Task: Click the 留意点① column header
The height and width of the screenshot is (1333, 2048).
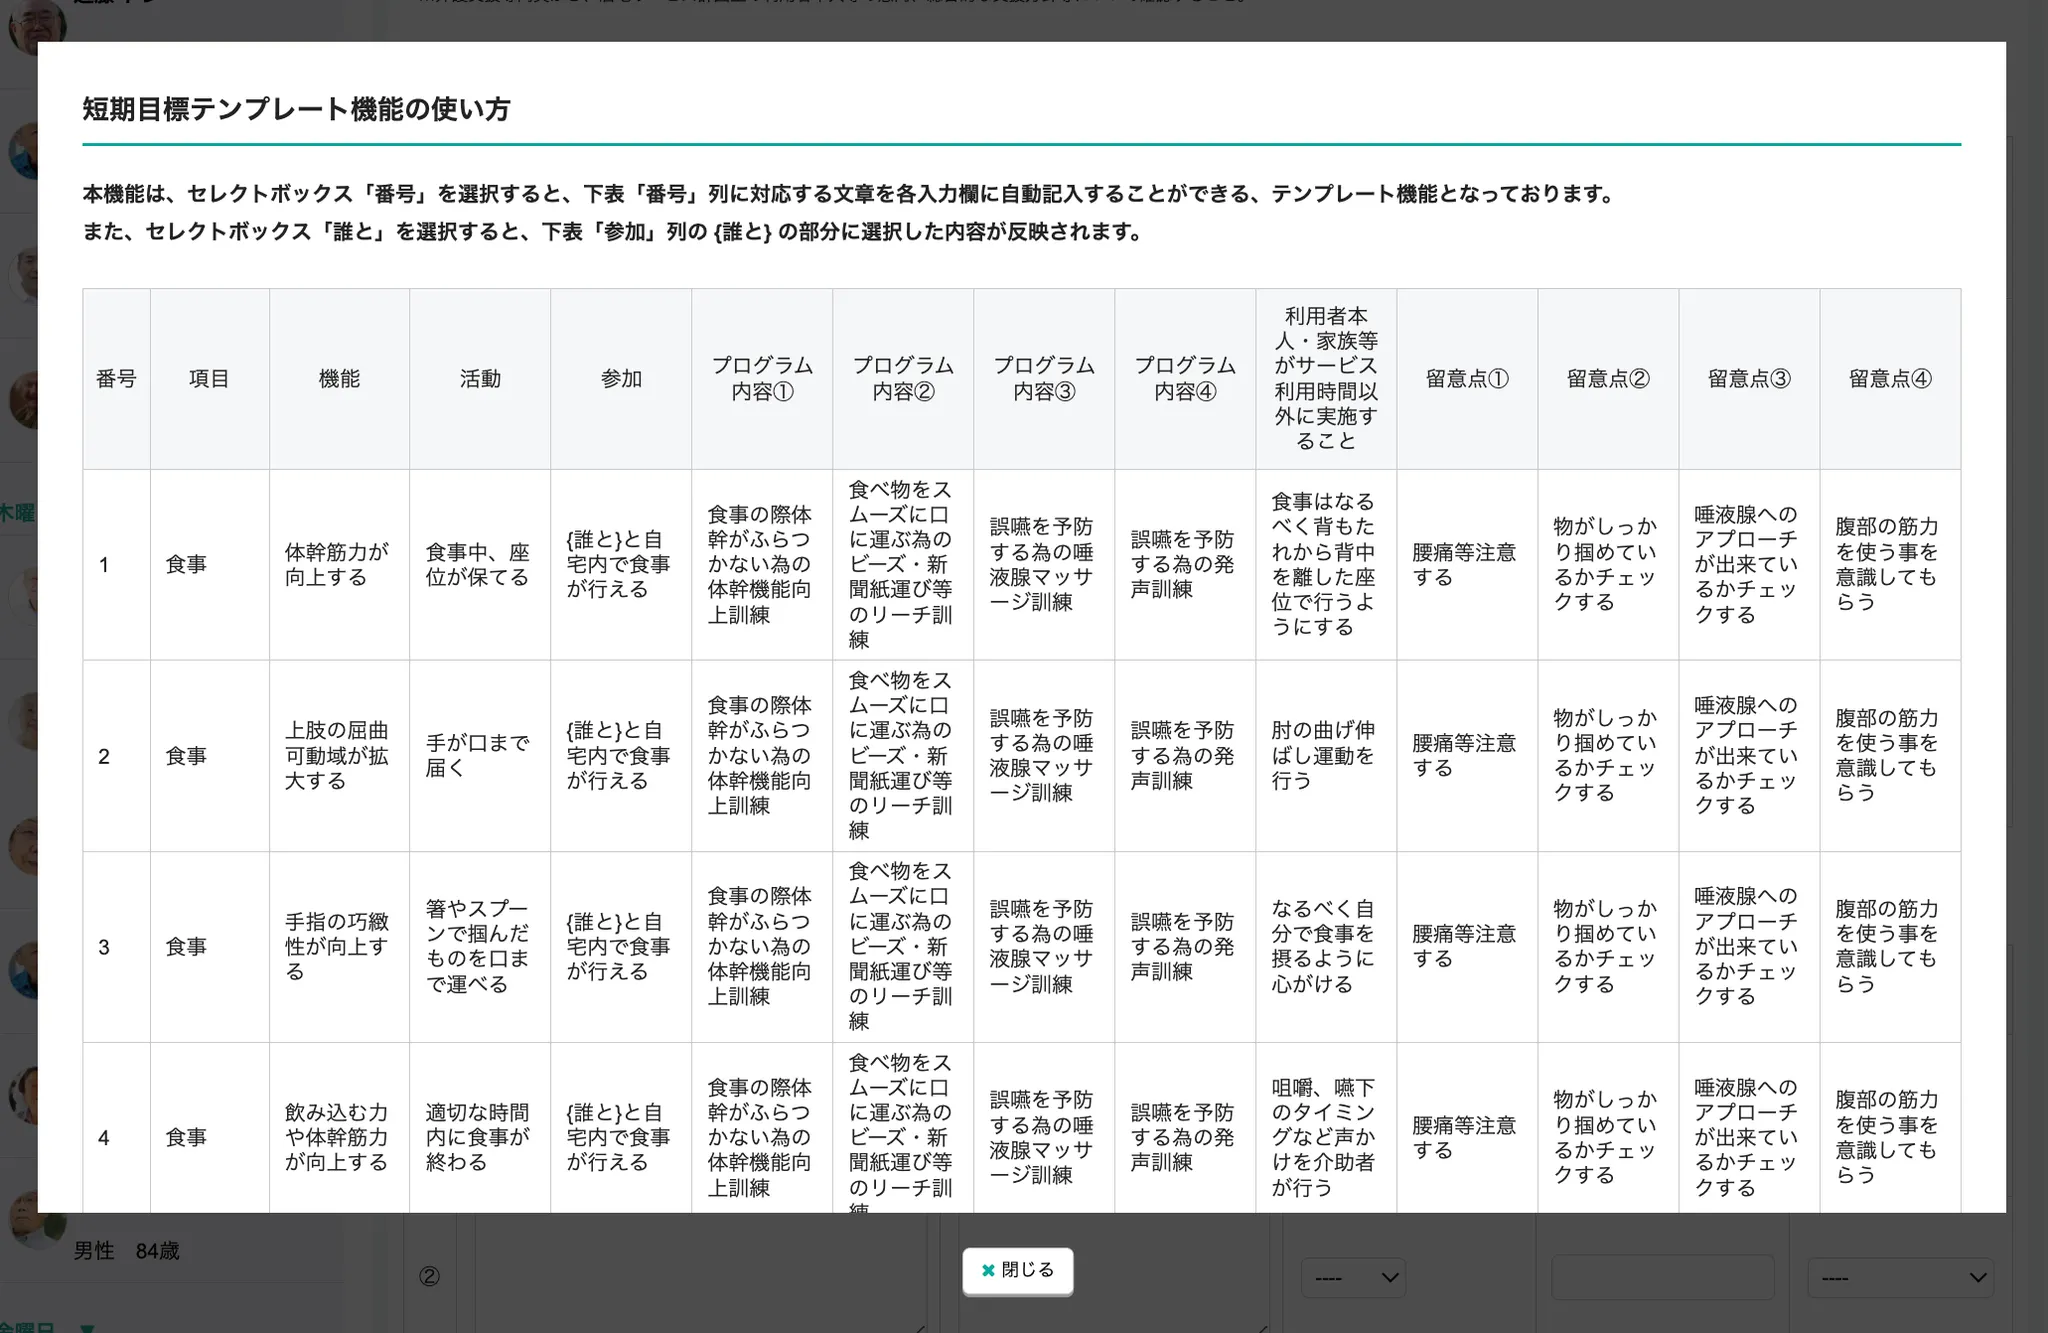Action: pyautogui.click(x=1467, y=379)
